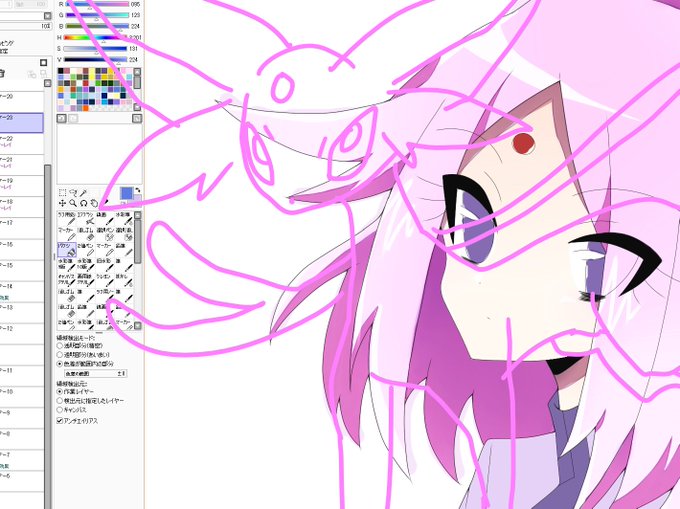Click the scrollbar thumb beside swatches
The image size is (680, 509).
[x=137, y=82]
